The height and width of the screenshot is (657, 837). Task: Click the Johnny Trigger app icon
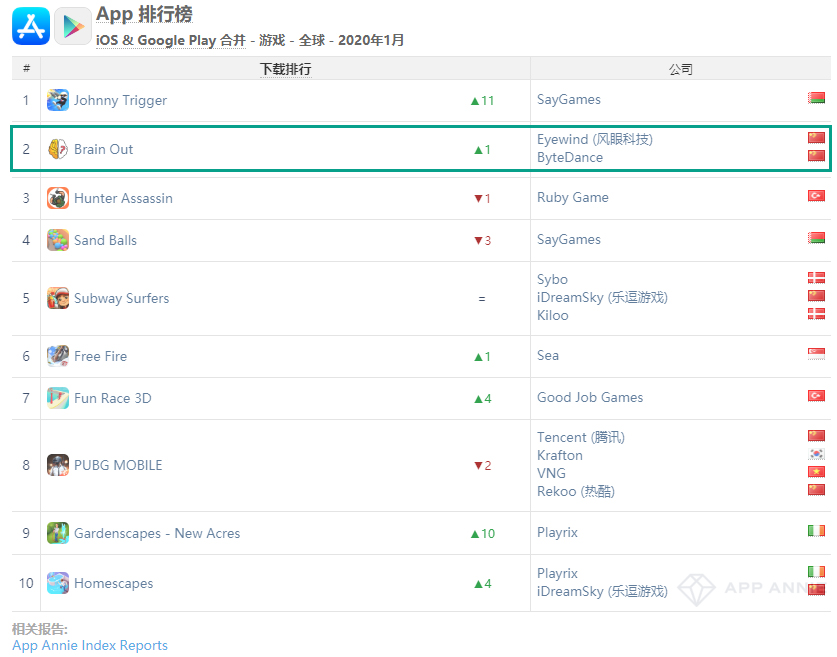click(58, 100)
